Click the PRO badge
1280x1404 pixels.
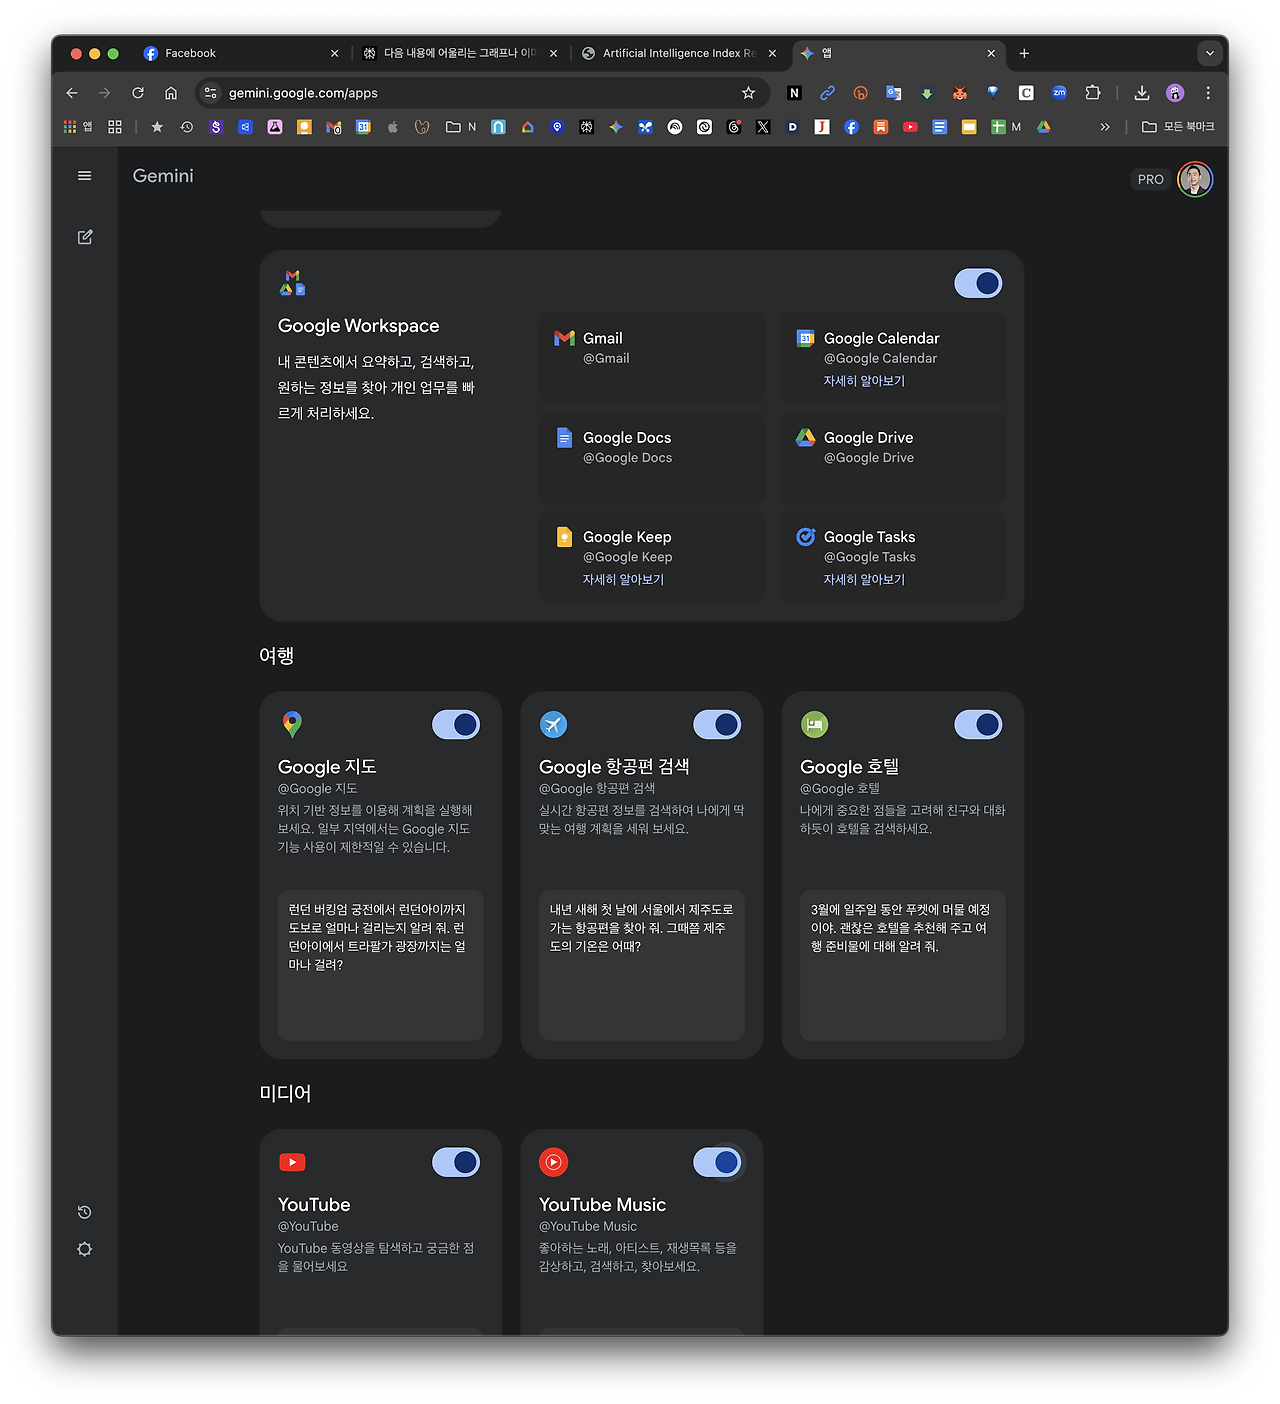pos(1151,179)
